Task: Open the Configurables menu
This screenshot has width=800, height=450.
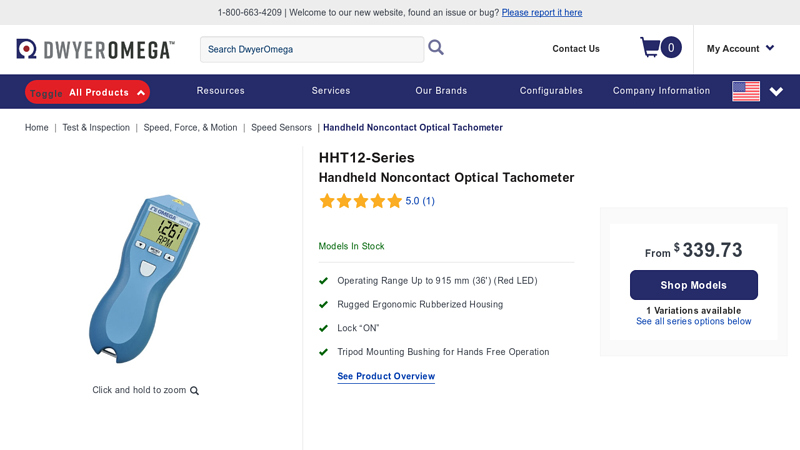Action: pyautogui.click(x=551, y=91)
